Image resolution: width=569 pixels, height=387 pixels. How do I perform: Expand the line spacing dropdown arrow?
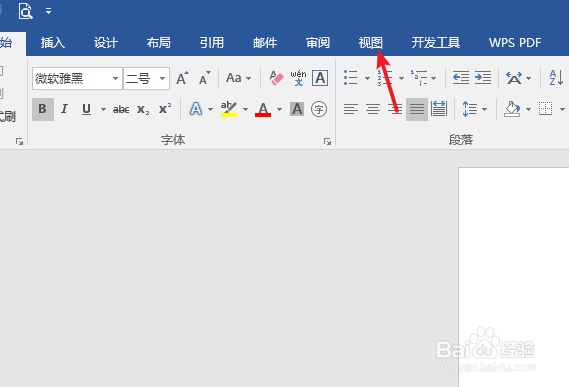coord(484,109)
